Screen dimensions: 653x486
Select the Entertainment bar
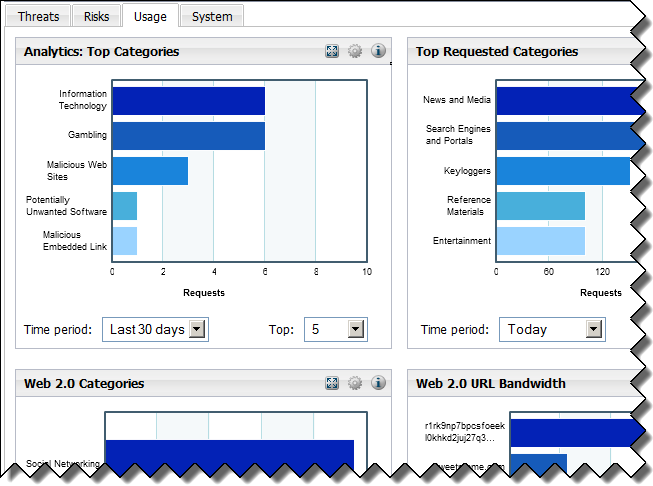[x=541, y=241]
